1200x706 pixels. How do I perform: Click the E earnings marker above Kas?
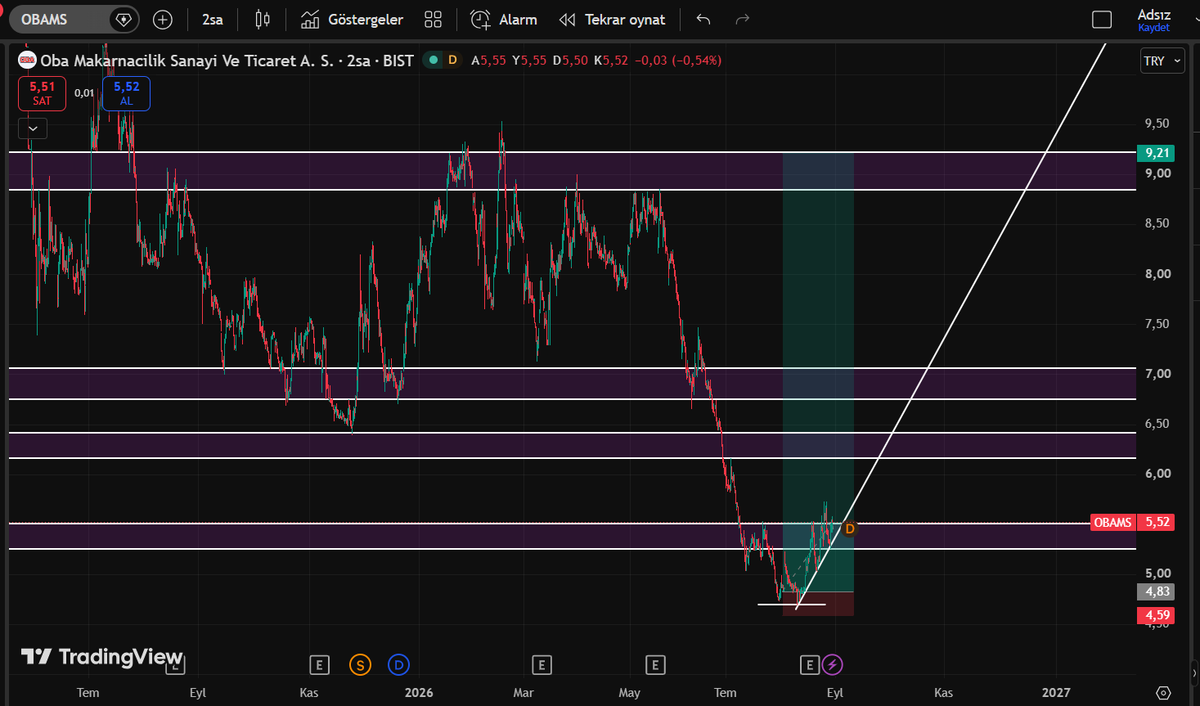point(319,664)
